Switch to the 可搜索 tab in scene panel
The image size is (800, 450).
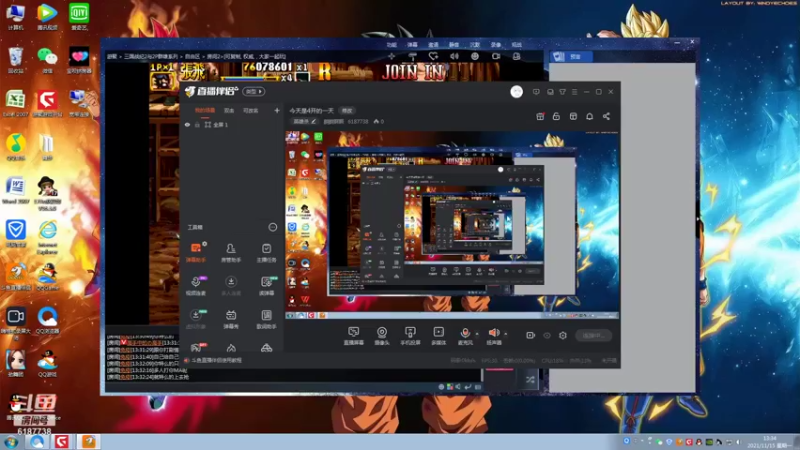point(250,111)
